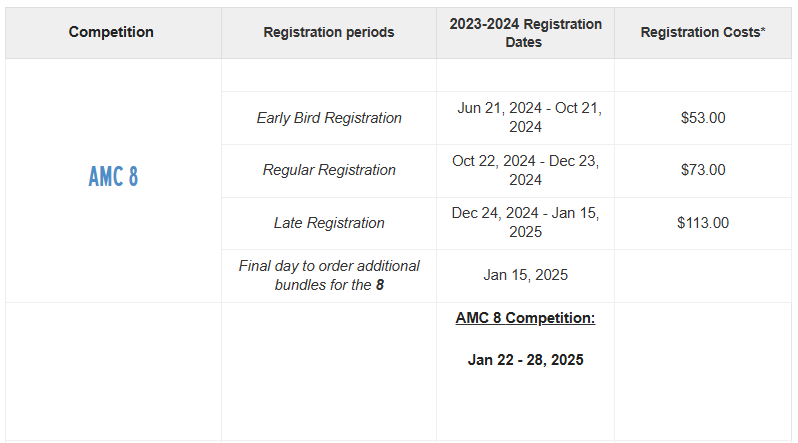Click Final day to order additional bundles
This screenshot has height=443, width=798.
click(329, 275)
